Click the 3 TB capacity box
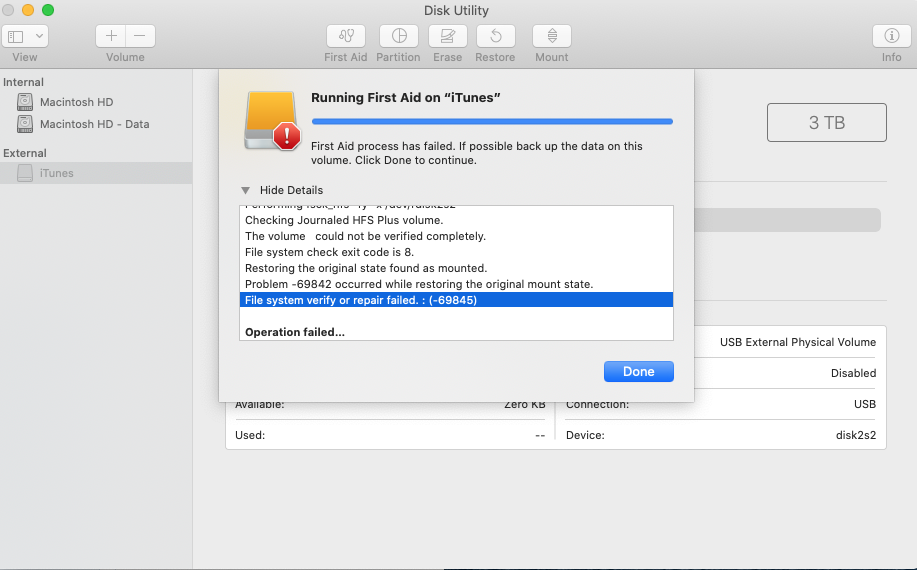Image resolution: width=917 pixels, height=570 pixels. (x=826, y=123)
